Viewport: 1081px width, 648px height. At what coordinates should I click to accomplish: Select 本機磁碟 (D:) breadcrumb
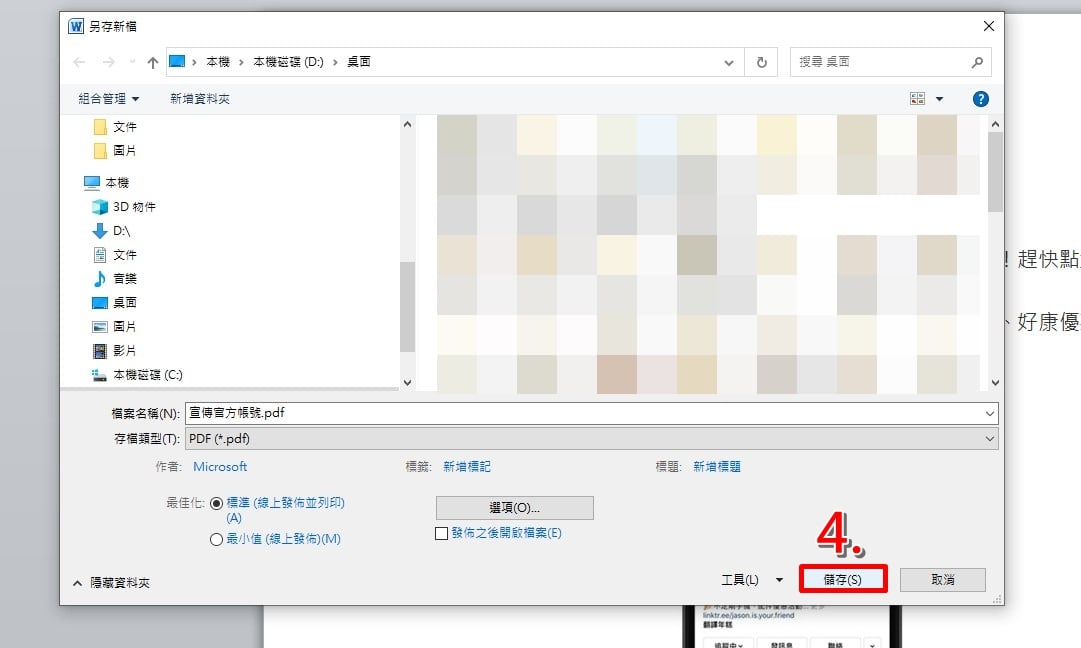tap(288, 61)
